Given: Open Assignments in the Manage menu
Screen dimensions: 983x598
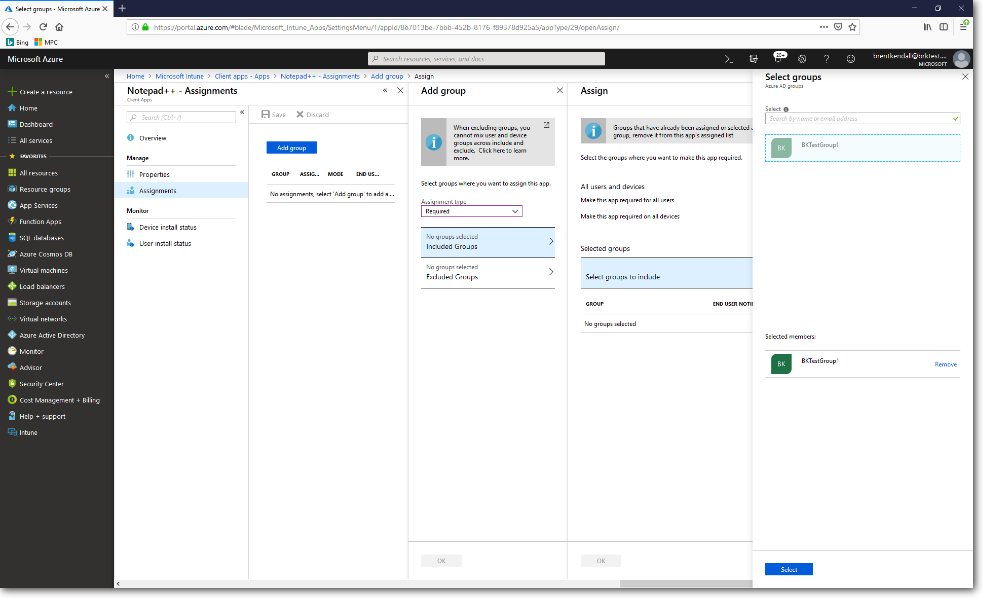Looking at the screenshot, I should tap(157, 190).
